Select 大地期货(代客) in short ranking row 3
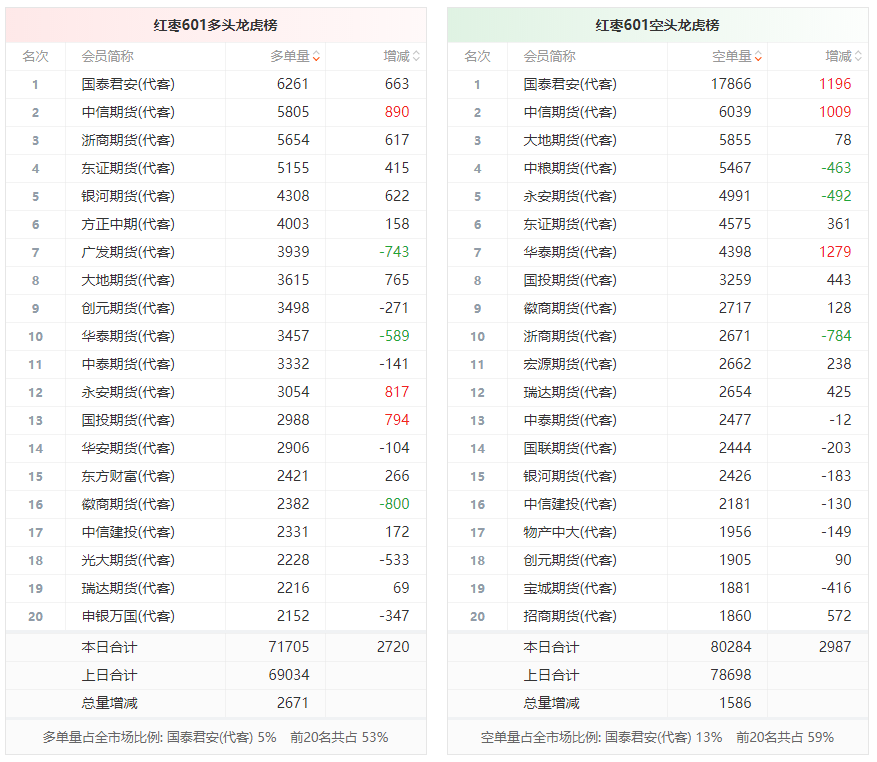Screen dimensions: 877x762 point(570,140)
